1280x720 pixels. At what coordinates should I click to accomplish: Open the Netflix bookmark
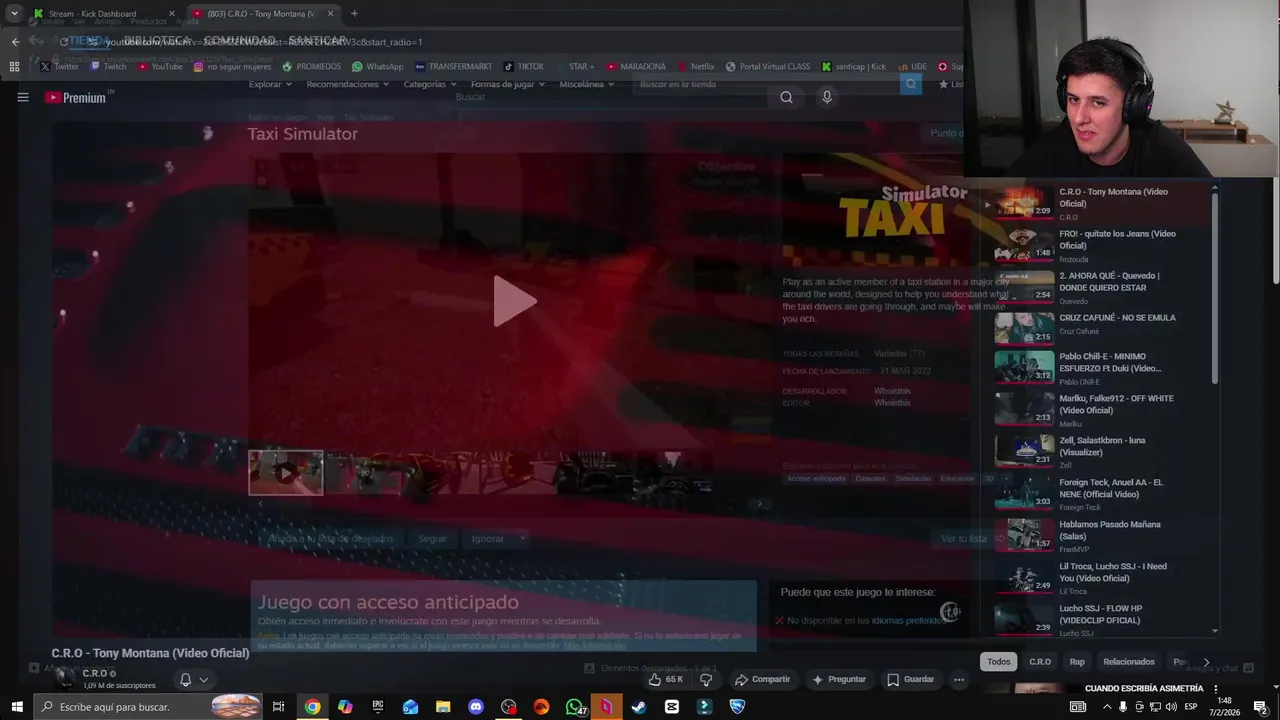[x=695, y=67]
